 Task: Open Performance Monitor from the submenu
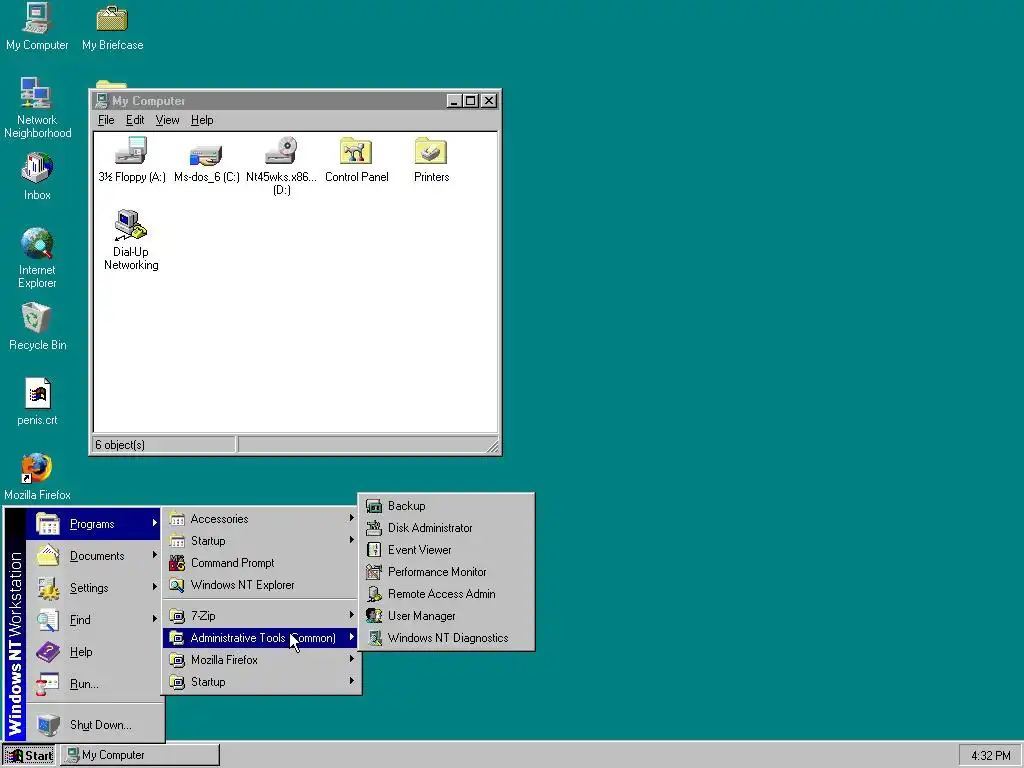(x=447, y=572)
